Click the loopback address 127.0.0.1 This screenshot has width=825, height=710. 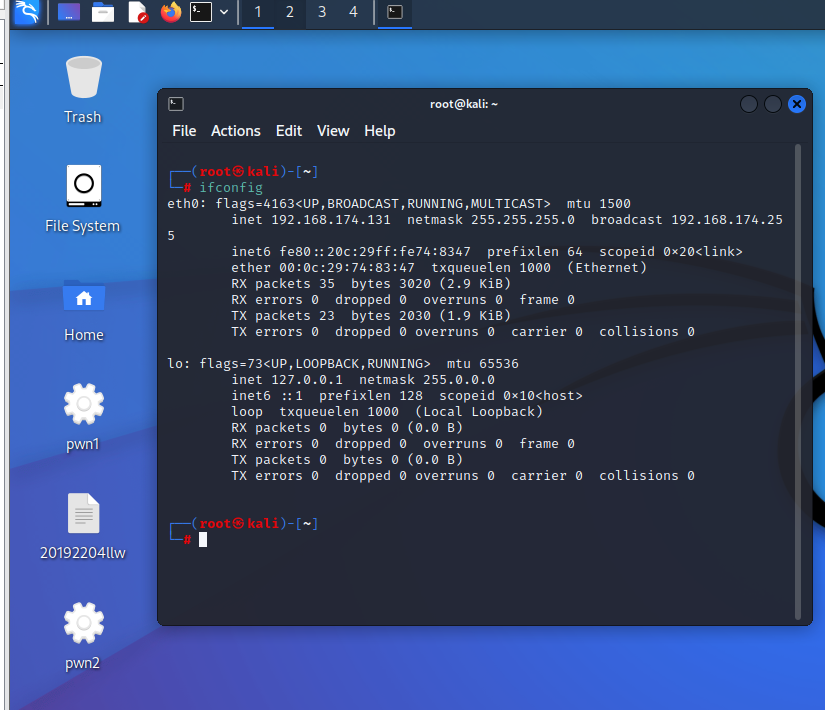(x=307, y=380)
